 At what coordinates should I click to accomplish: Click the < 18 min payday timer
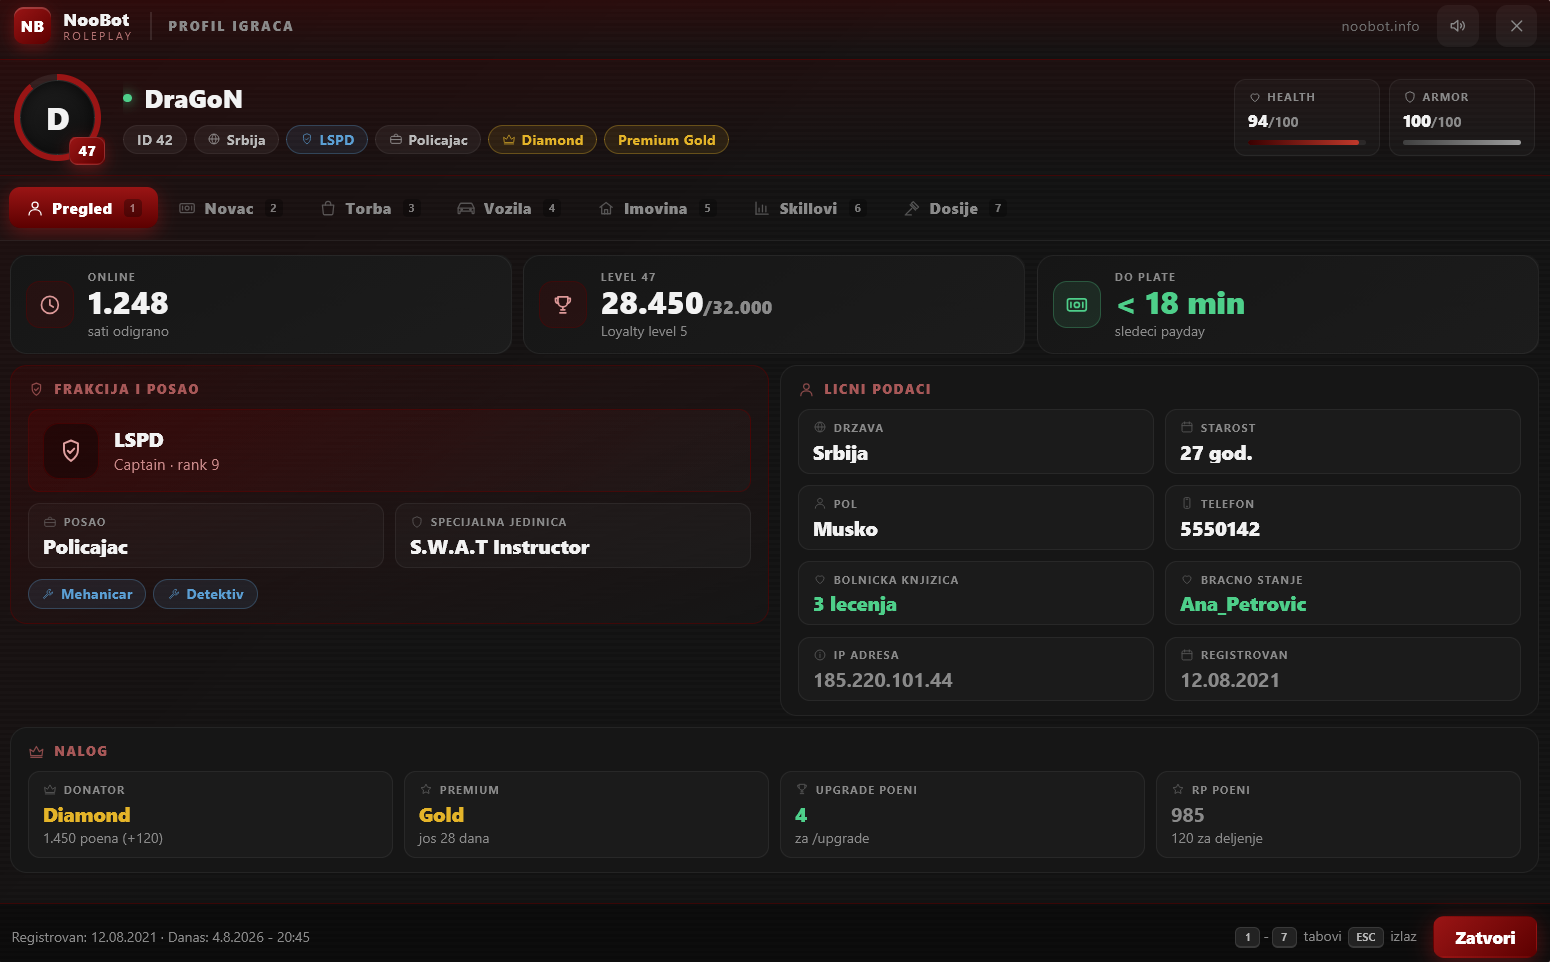click(1180, 303)
